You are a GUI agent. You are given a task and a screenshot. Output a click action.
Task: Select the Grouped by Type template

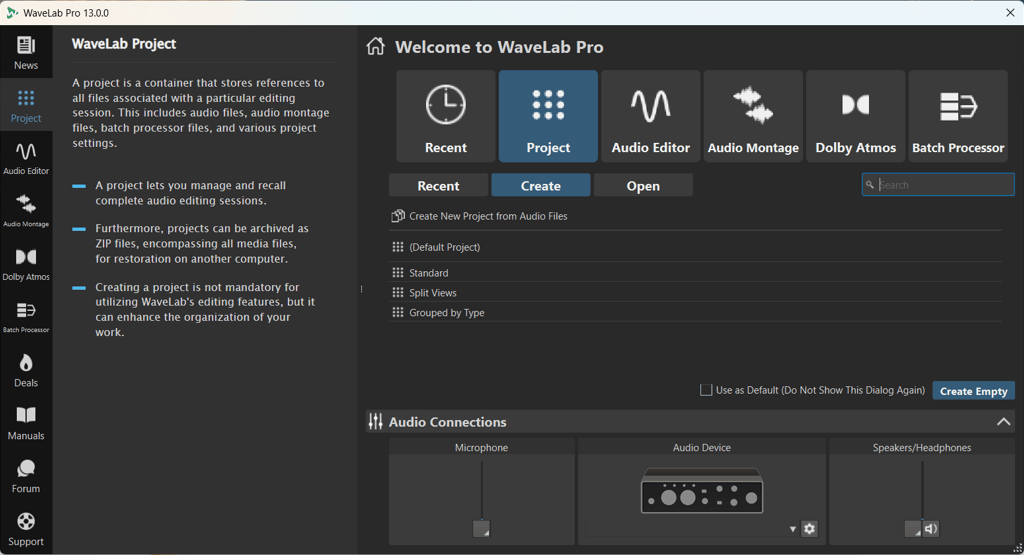(x=696, y=312)
